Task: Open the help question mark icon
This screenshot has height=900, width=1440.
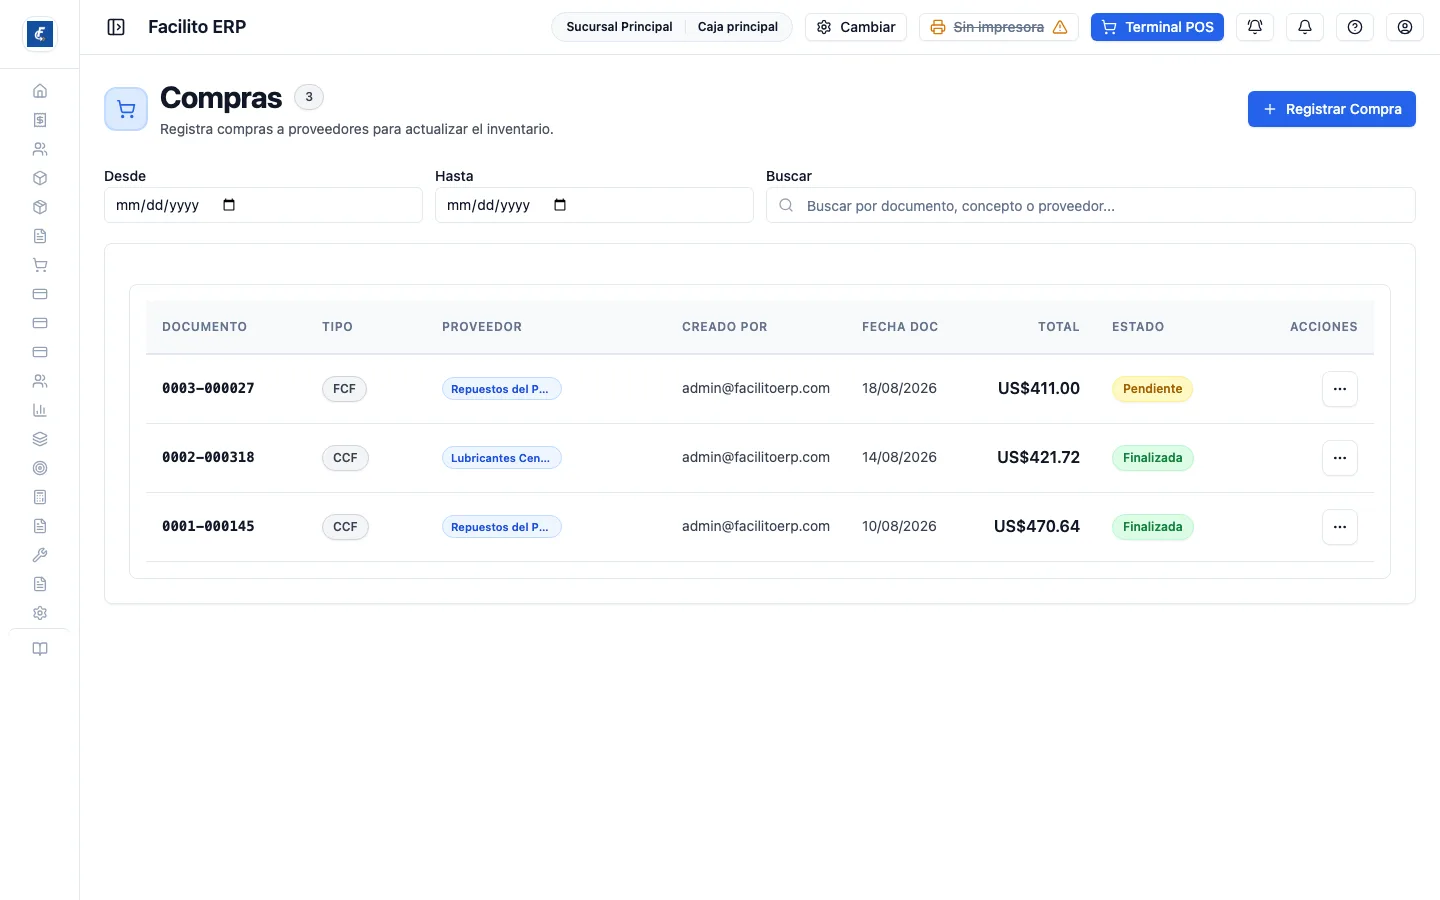Action: [1355, 27]
